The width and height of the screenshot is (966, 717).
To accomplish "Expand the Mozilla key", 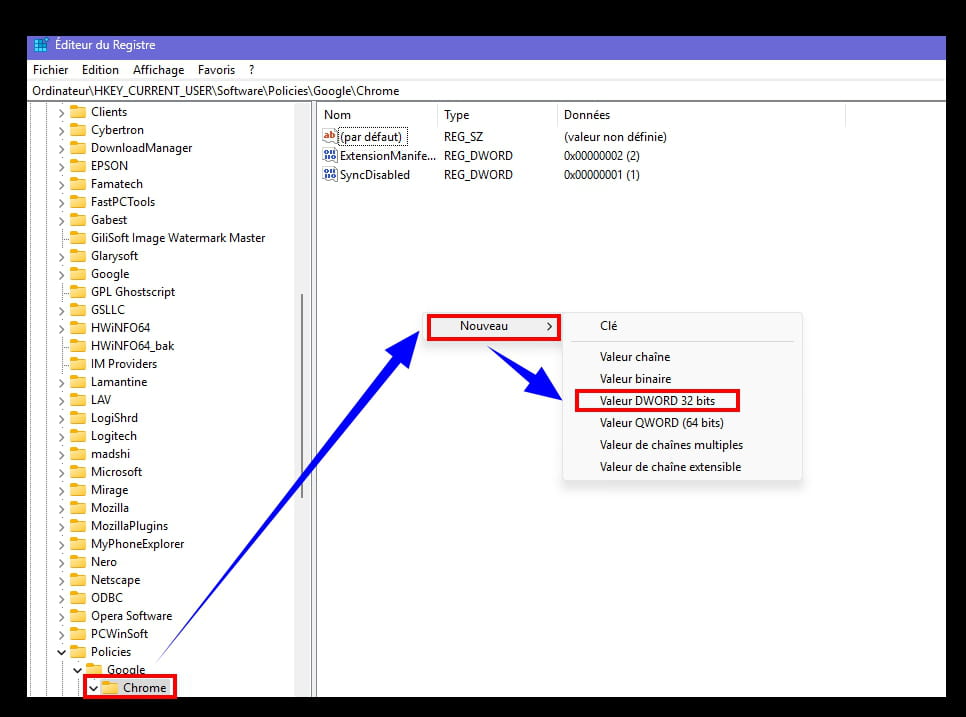I will [x=61, y=509].
